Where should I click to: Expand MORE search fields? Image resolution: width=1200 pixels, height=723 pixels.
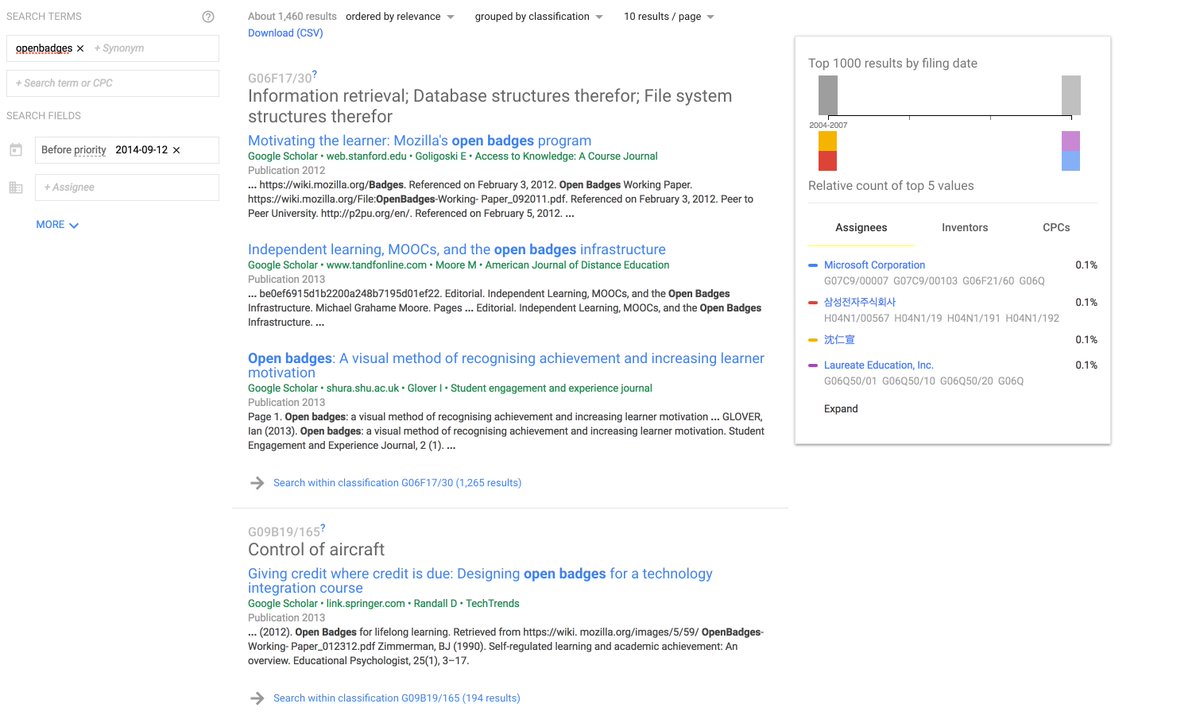pyautogui.click(x=57, y=225)
